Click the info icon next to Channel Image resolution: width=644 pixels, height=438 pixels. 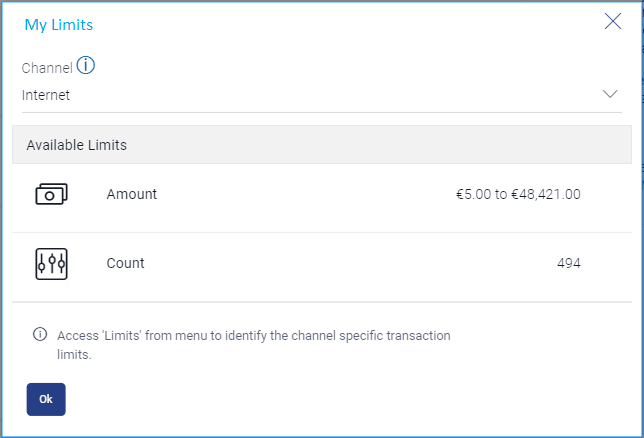click(x=86, y=67)
